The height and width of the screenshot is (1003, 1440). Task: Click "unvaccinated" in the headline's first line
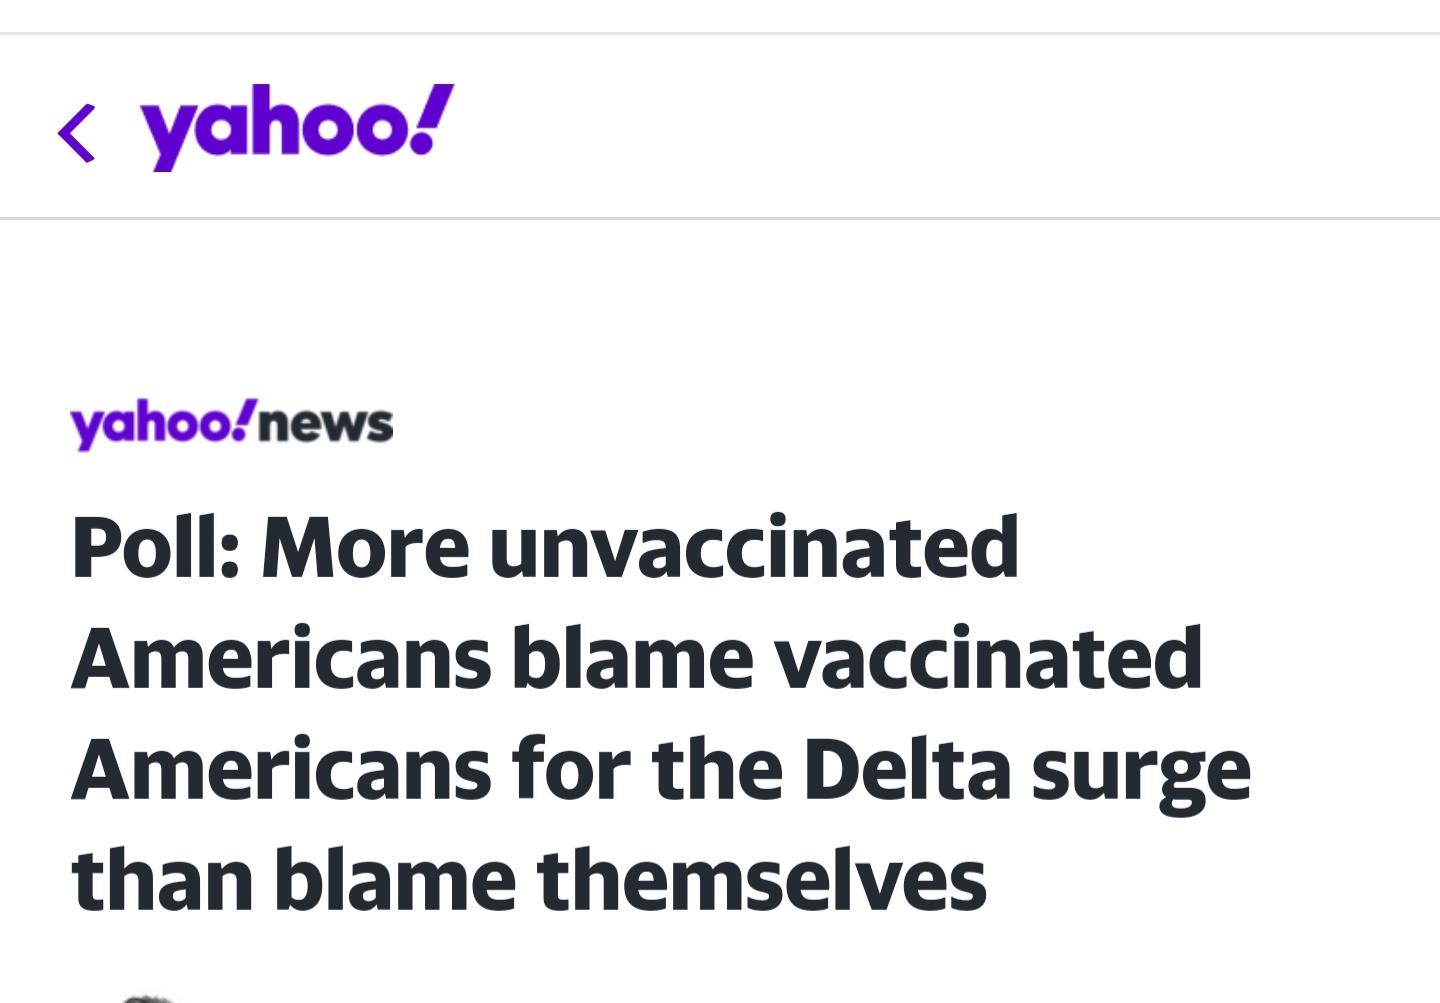click(753, 548)
